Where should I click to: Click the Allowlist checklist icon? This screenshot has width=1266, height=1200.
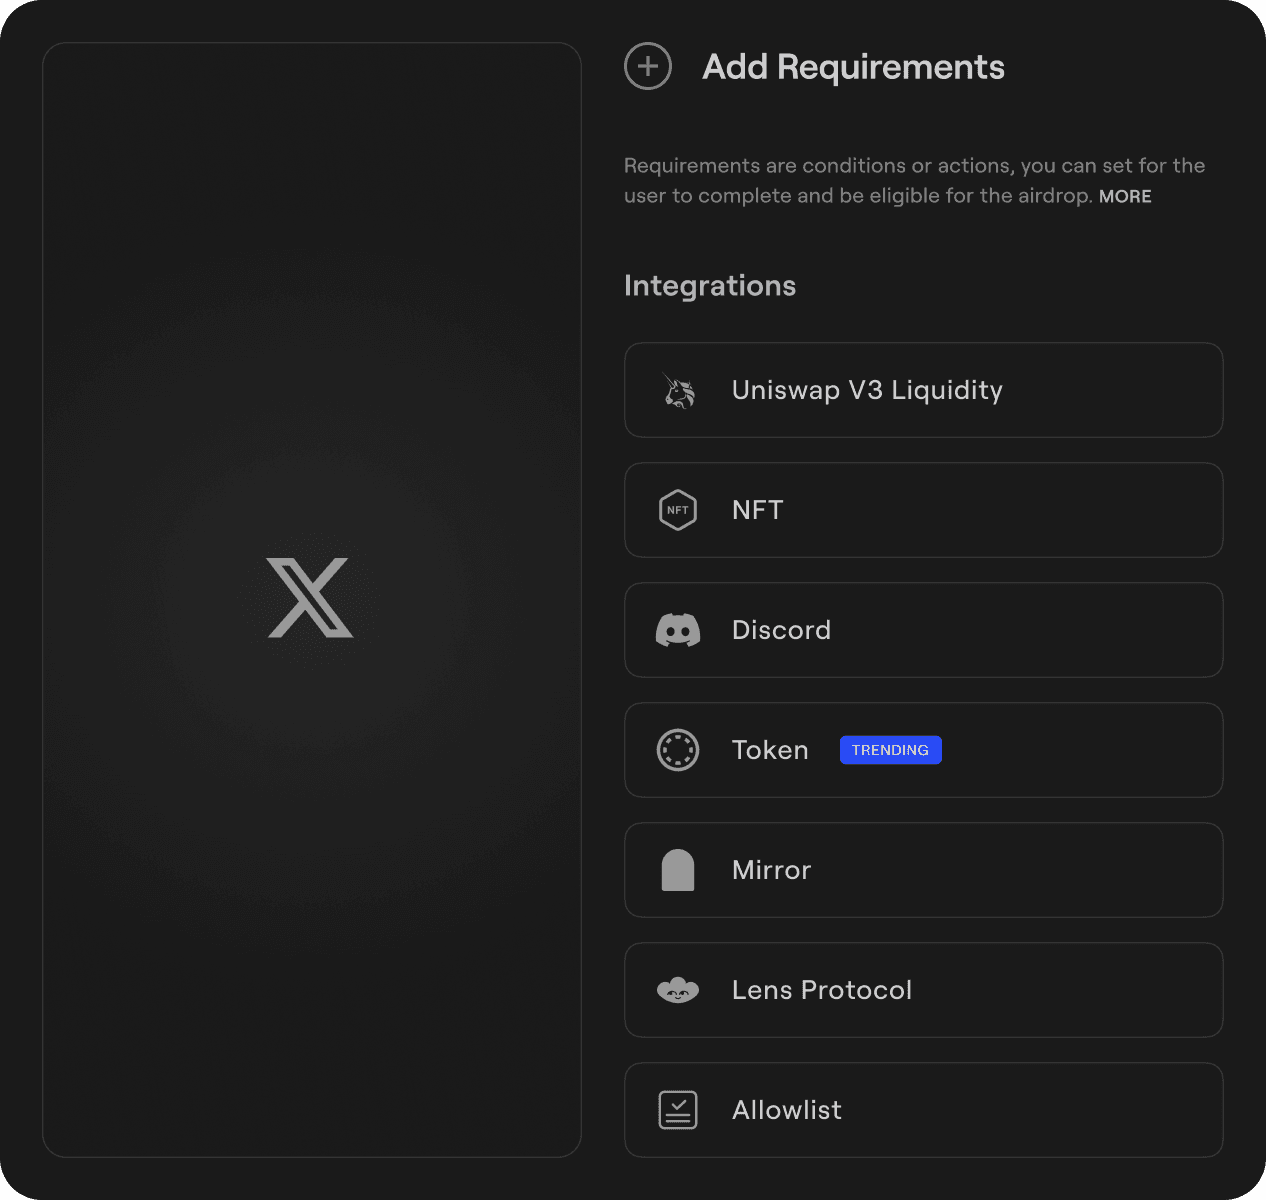point(678,1110)
